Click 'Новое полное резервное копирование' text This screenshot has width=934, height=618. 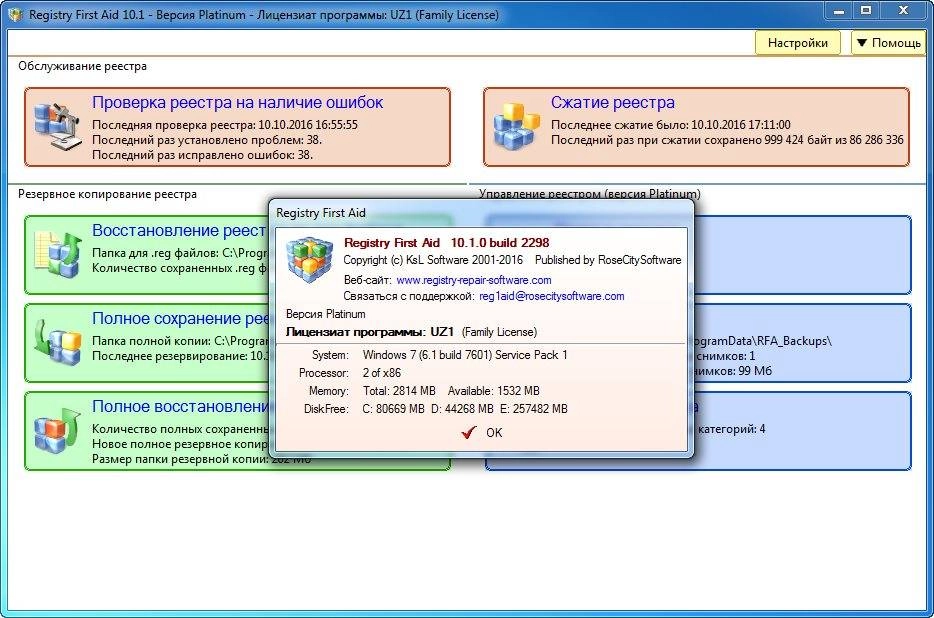(x=180, y=444)
